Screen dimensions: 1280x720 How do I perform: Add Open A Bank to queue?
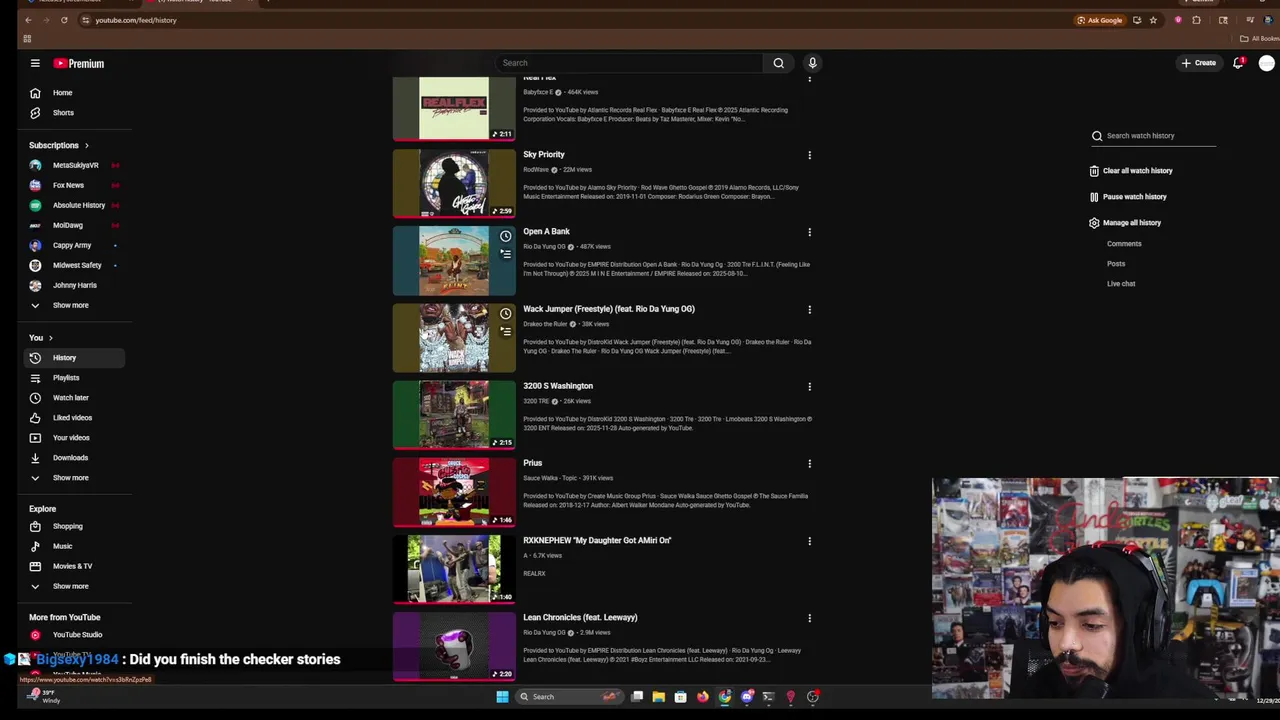click(x=505, y=254)
